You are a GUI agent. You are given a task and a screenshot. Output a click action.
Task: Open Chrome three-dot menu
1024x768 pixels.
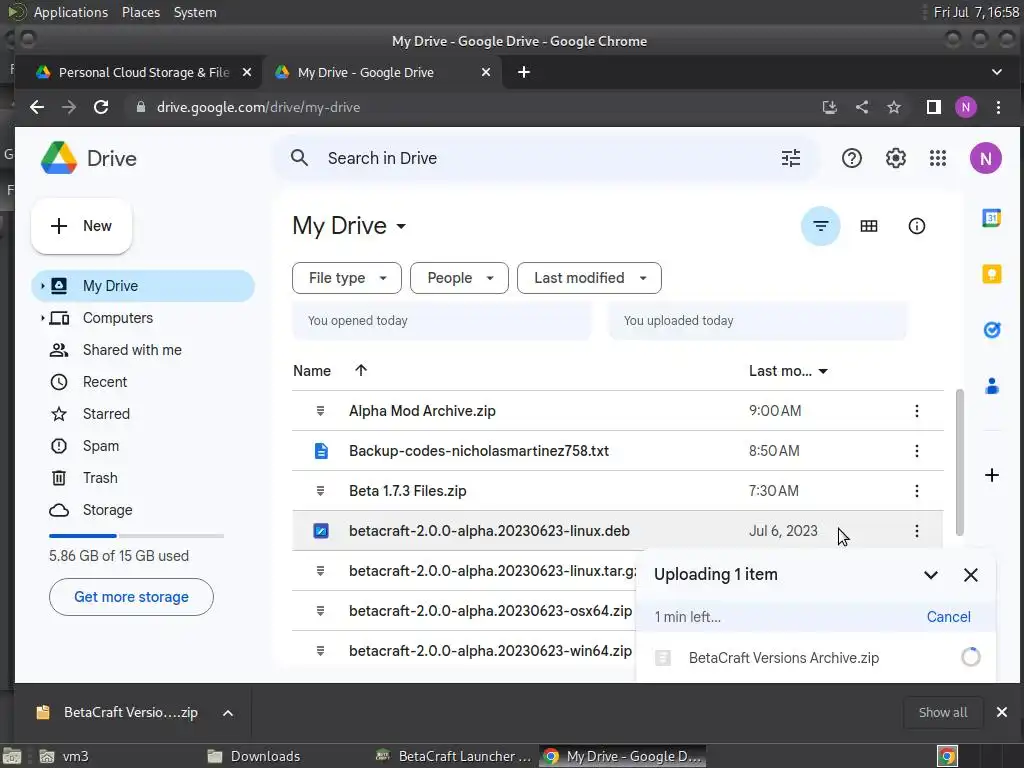pos(998,107)
